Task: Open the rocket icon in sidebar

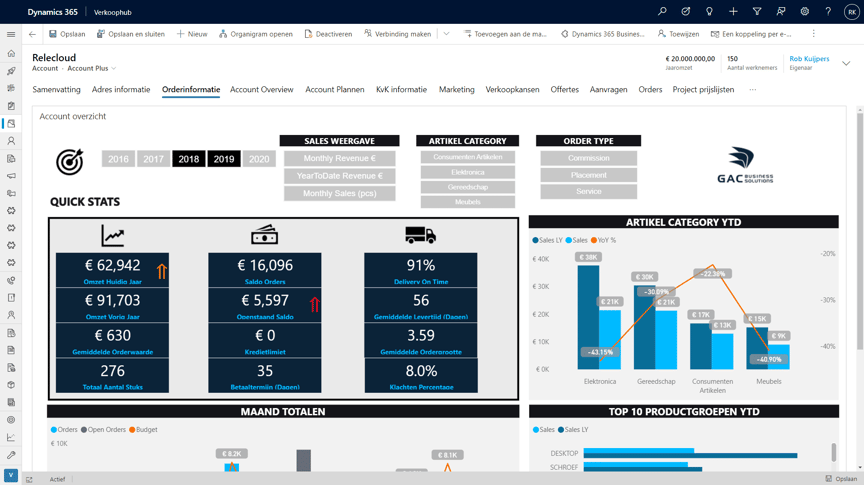Action: [11, 71]
